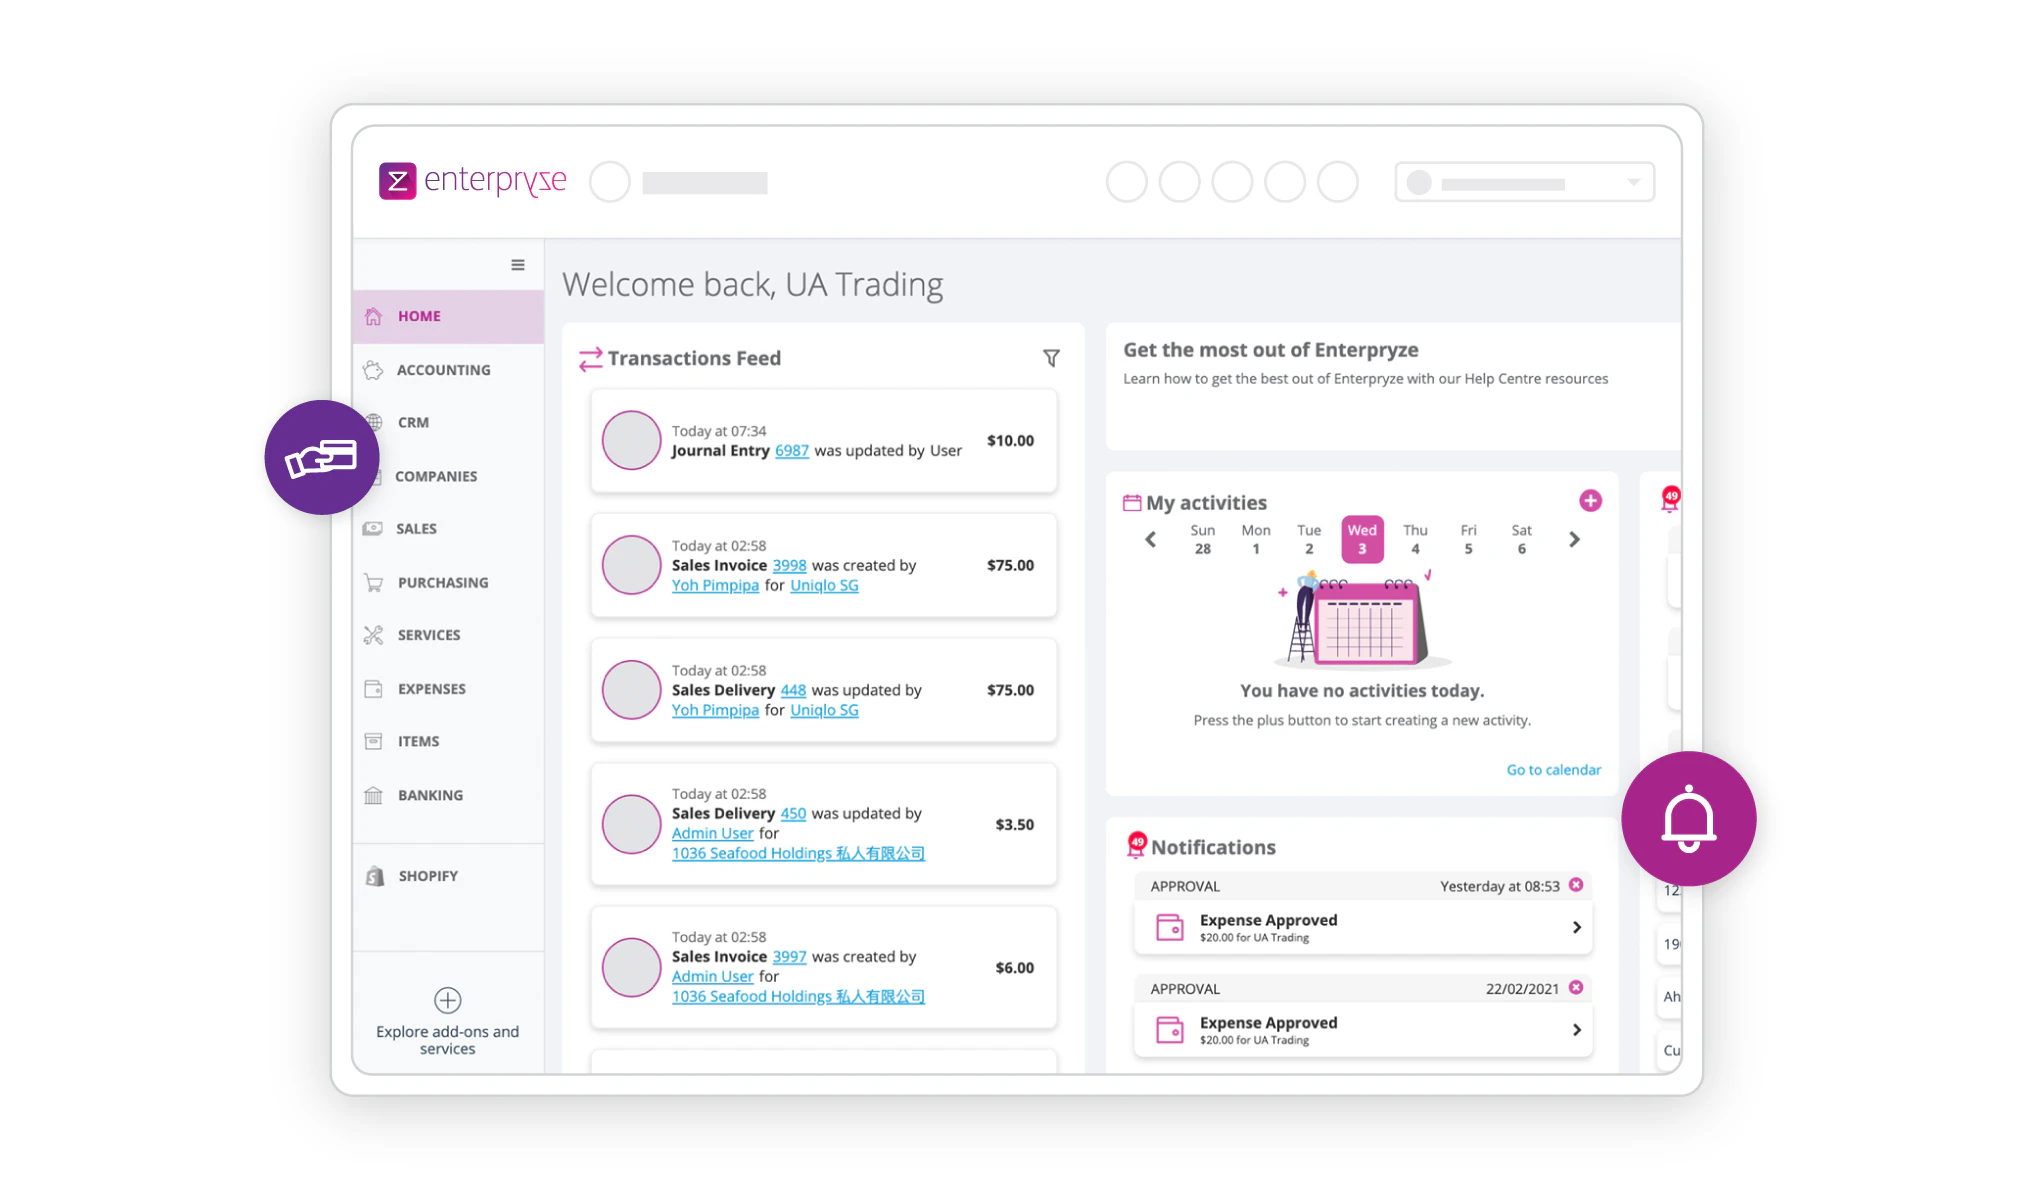Open the Sales section

[416, 528]
